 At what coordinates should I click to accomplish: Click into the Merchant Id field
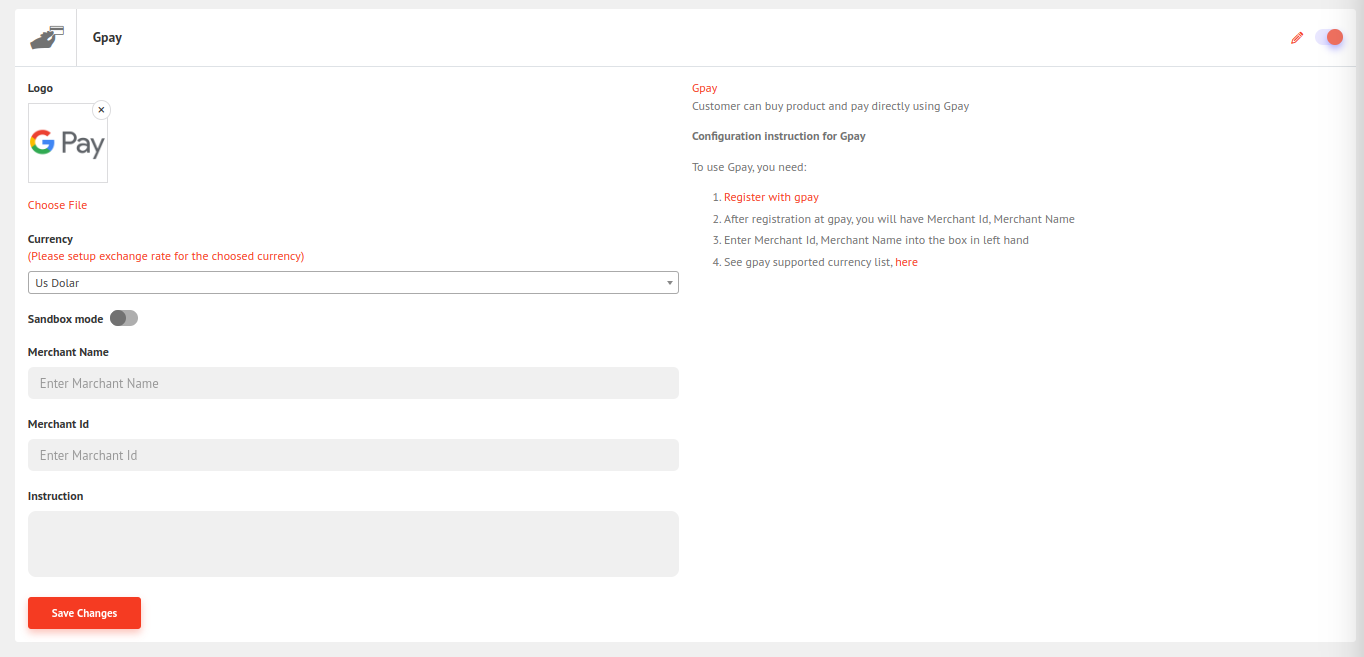click(353, 455)
